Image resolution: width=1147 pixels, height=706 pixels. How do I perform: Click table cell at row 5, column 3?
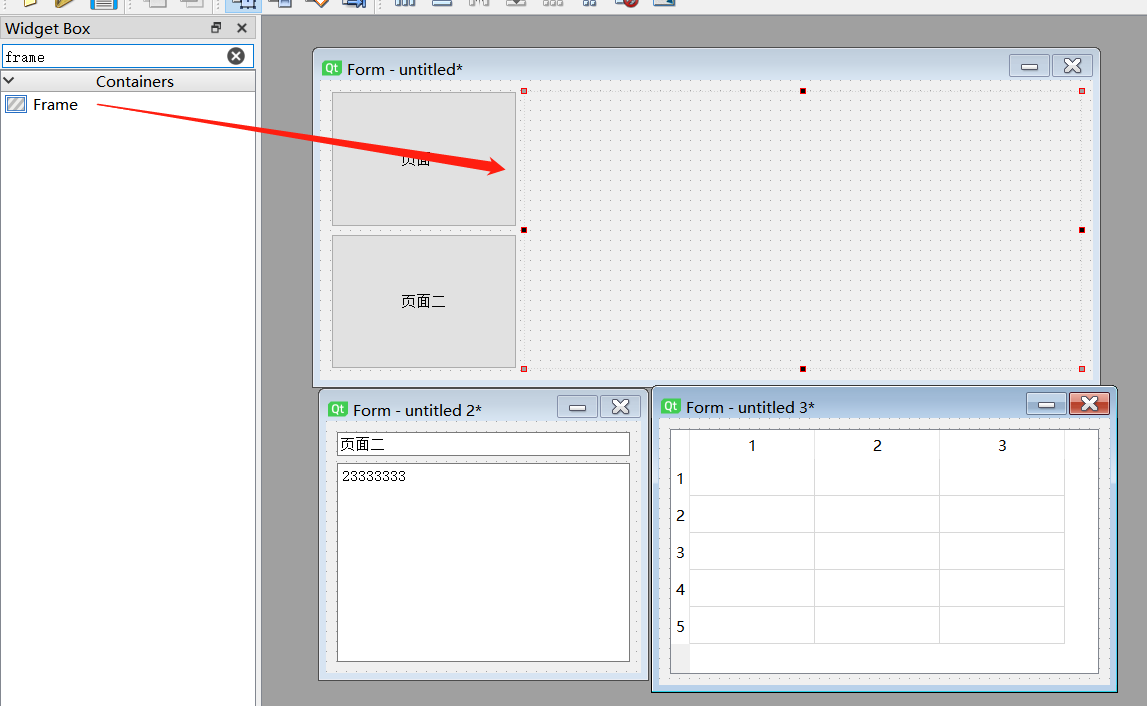(1002, 626)
